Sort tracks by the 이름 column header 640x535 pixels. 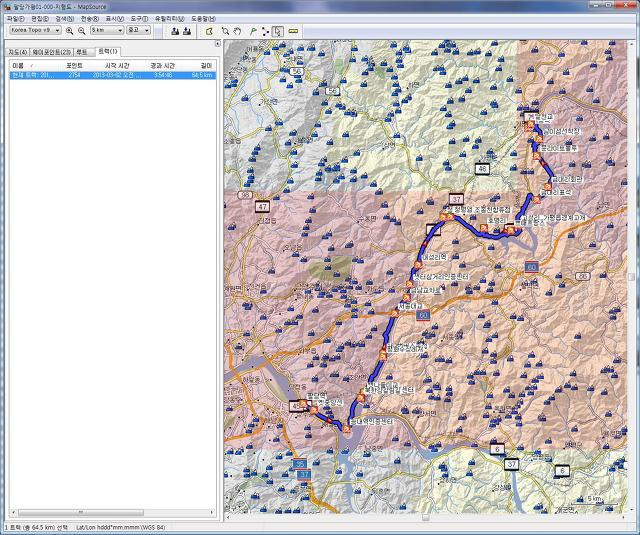click(33, 66)
